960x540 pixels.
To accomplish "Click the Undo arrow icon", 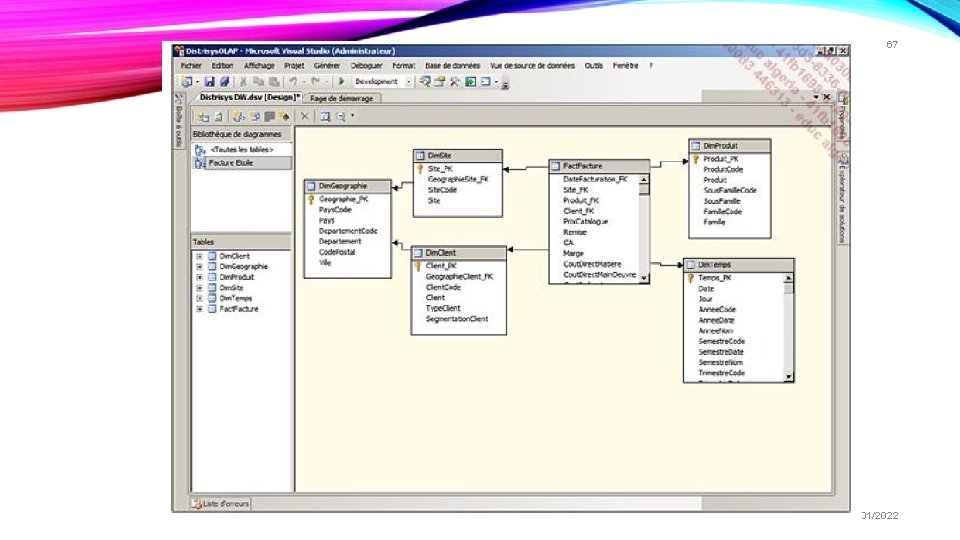I will pos(293,81).
